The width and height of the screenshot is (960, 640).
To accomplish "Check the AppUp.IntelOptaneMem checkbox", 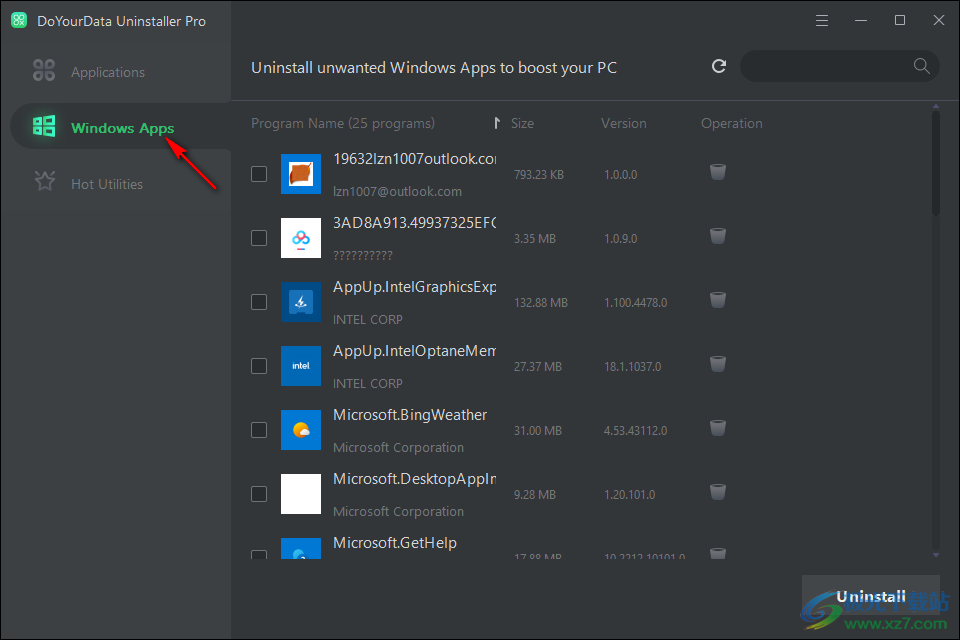I will pos(259,366).
